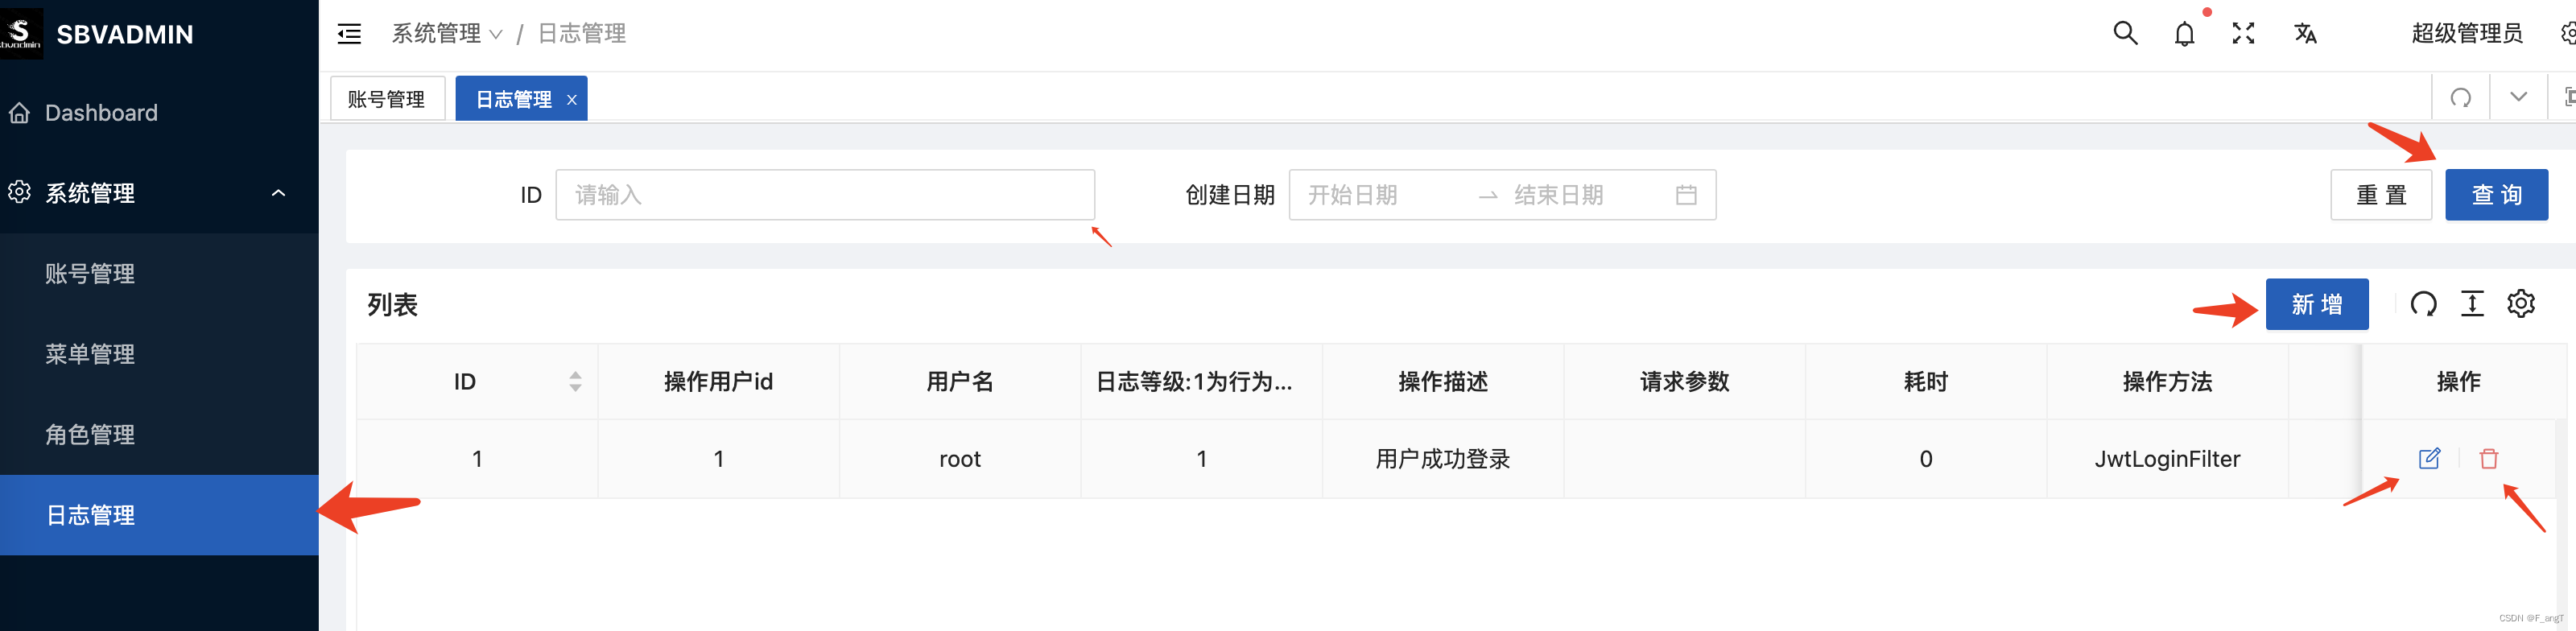Viewport: 2576px width, 631px height.
Task: Click the 操作描述 column header
Action: point(1443,381)
